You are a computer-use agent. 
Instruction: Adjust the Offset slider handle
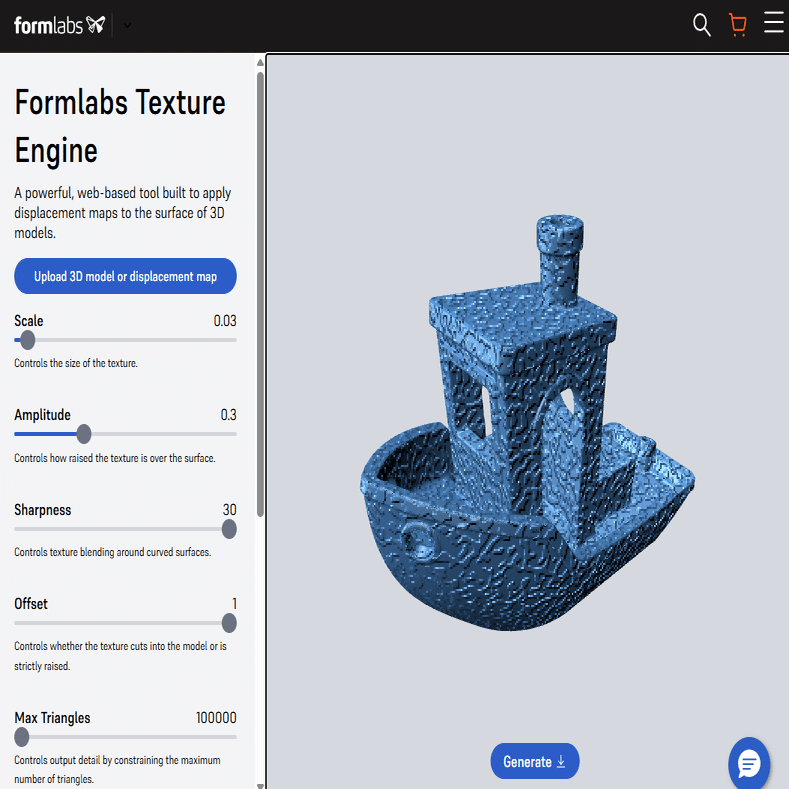pyautogui.click(x=229, y=623)
